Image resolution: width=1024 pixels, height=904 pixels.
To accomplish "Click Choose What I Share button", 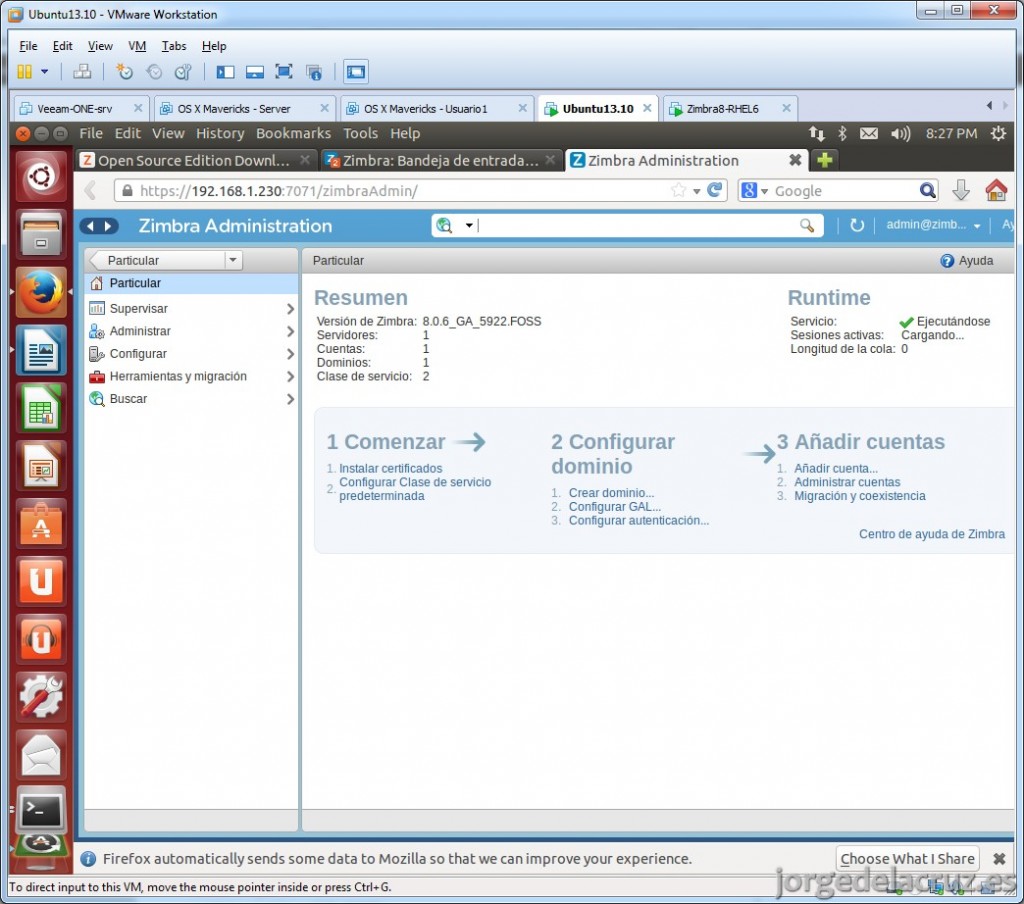I will point(907,858).
